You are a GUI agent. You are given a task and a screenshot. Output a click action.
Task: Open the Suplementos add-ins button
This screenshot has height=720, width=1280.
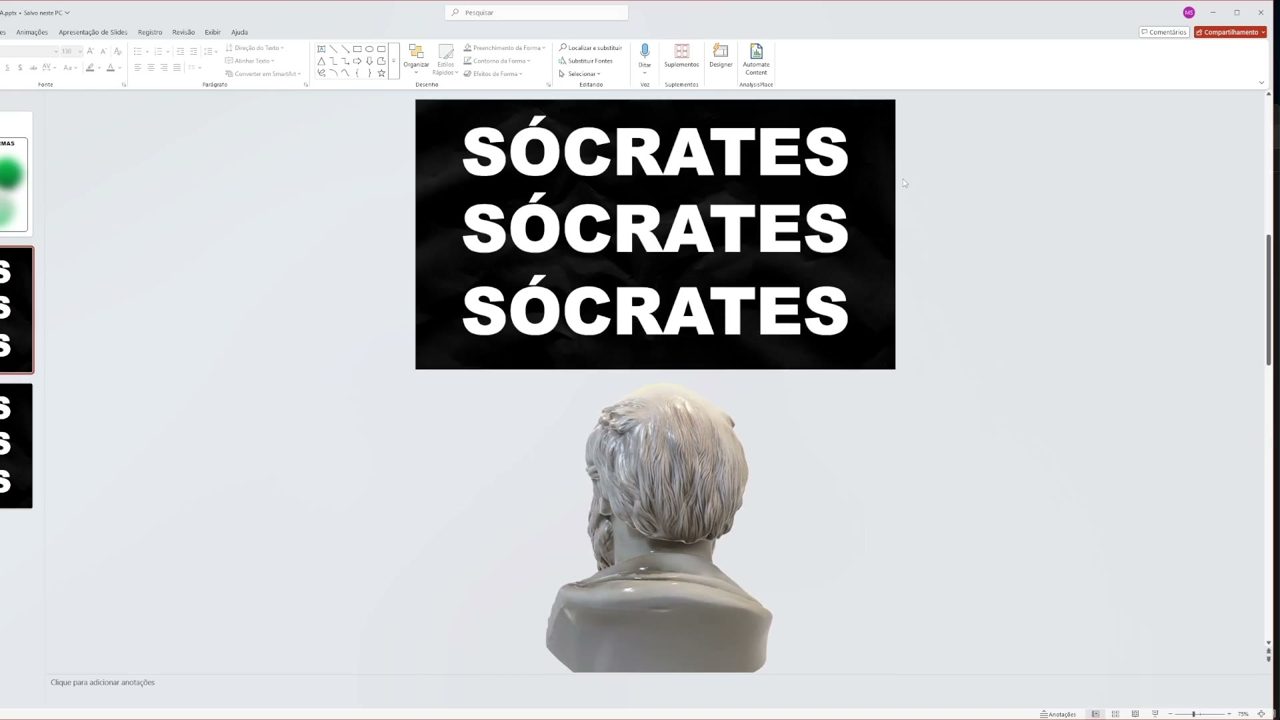[x=681, y=56]
